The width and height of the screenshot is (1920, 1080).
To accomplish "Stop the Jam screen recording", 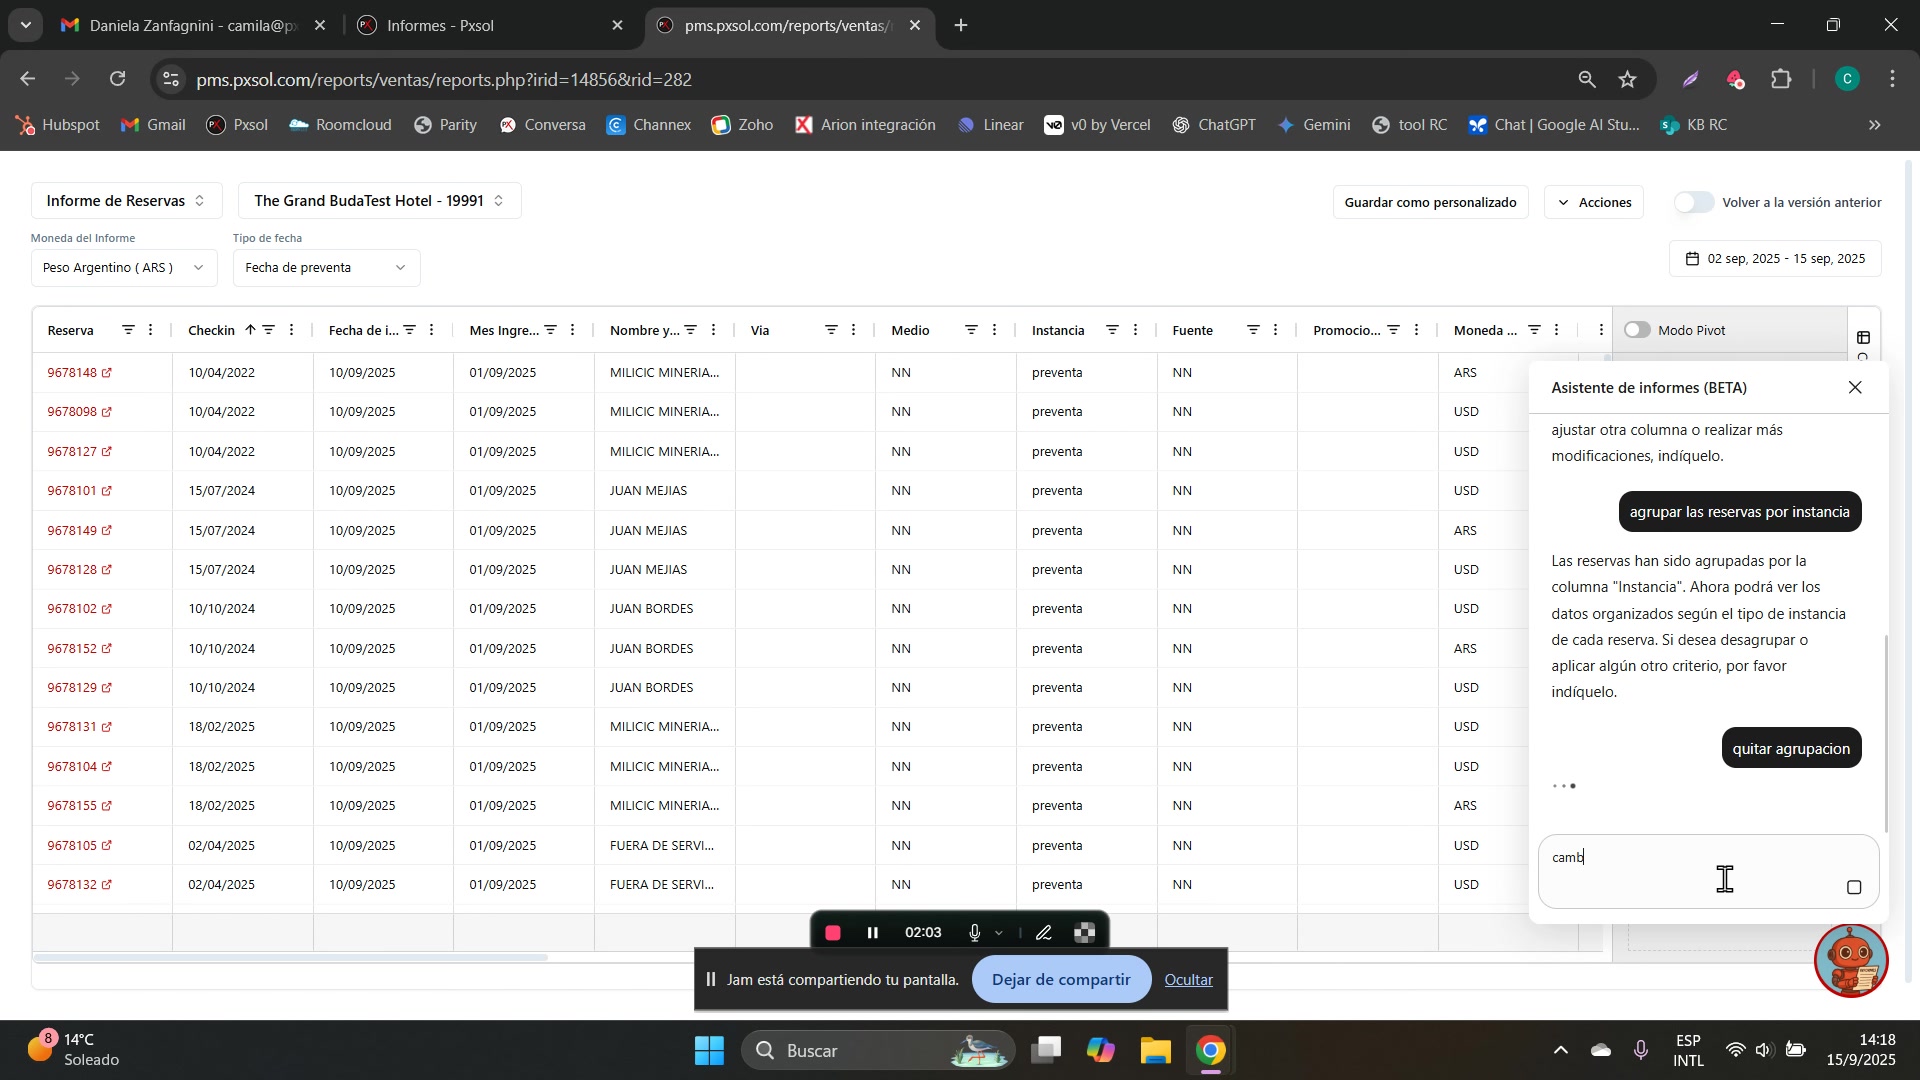I will click(x=833, y=933).
